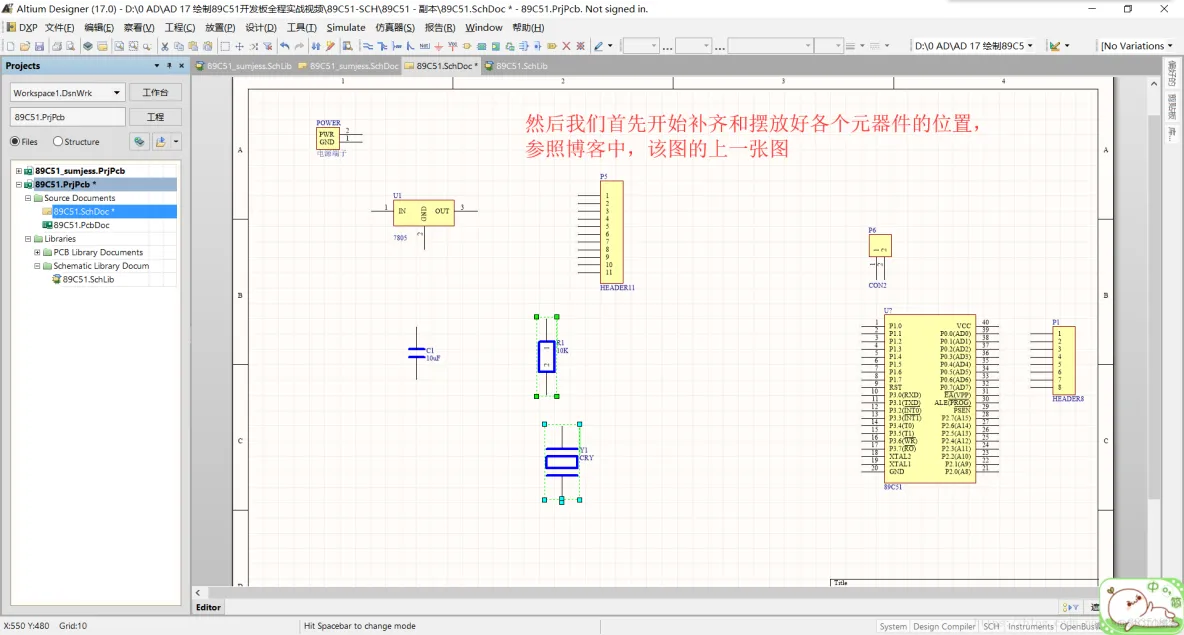Open the Simulate menu
Viewport: 1184px width, 635px height.
click(x=346, y=27)
